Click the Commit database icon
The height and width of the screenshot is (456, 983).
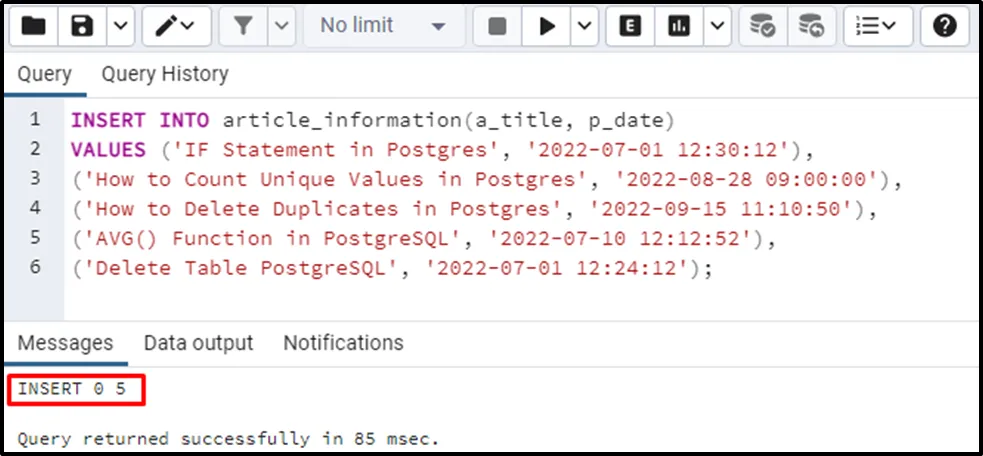[763, 27]
